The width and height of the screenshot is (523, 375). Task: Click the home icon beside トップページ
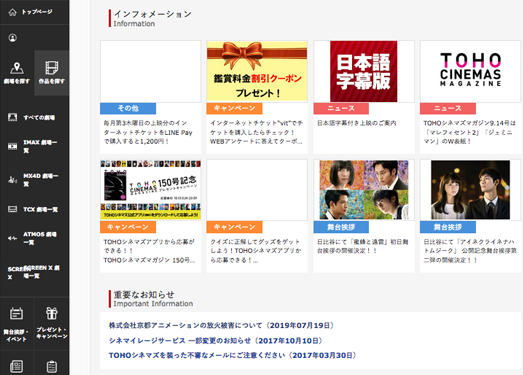[x=12, y=12]
